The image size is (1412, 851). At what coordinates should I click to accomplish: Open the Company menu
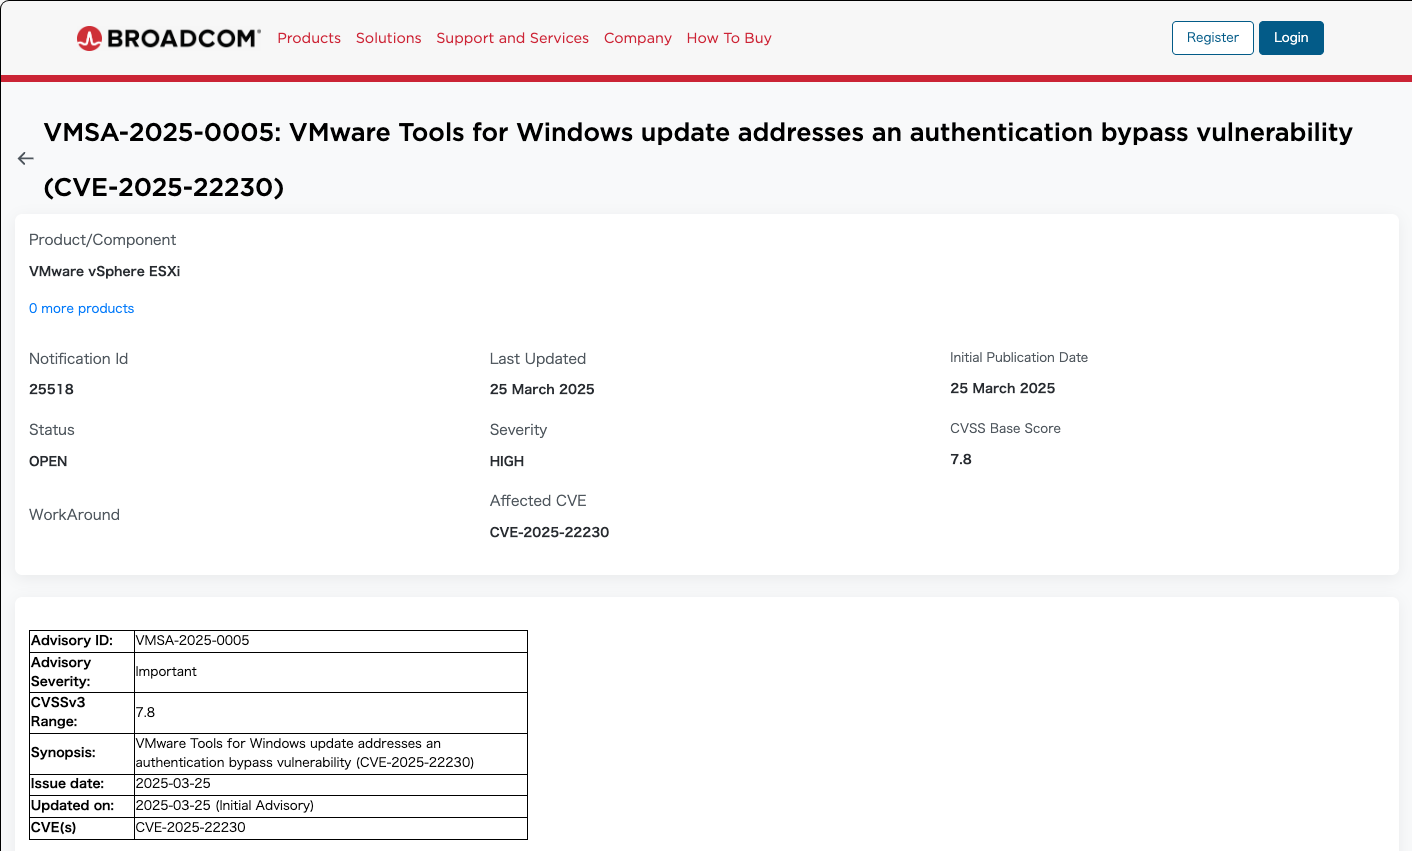tap(638, 38)
